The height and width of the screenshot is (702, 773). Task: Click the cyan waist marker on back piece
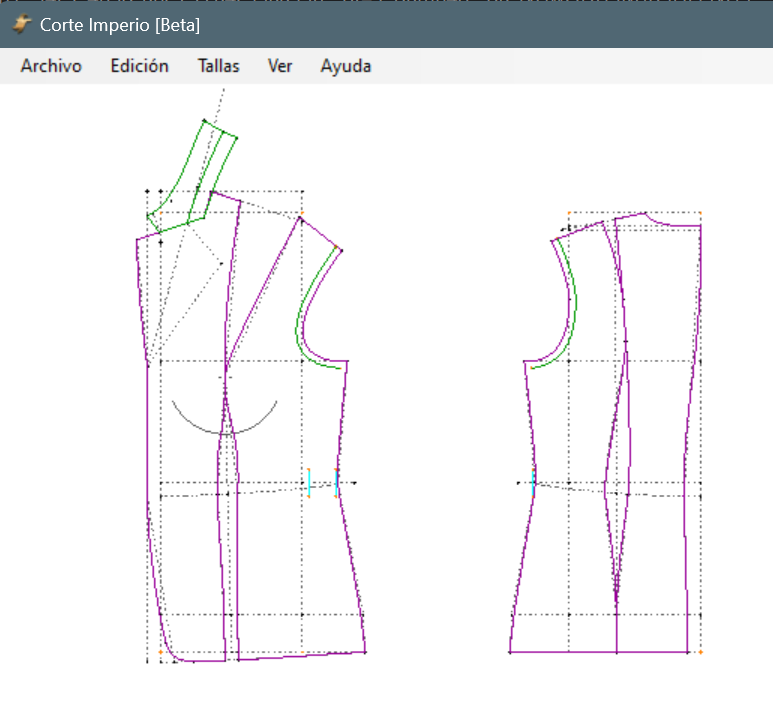533,482
